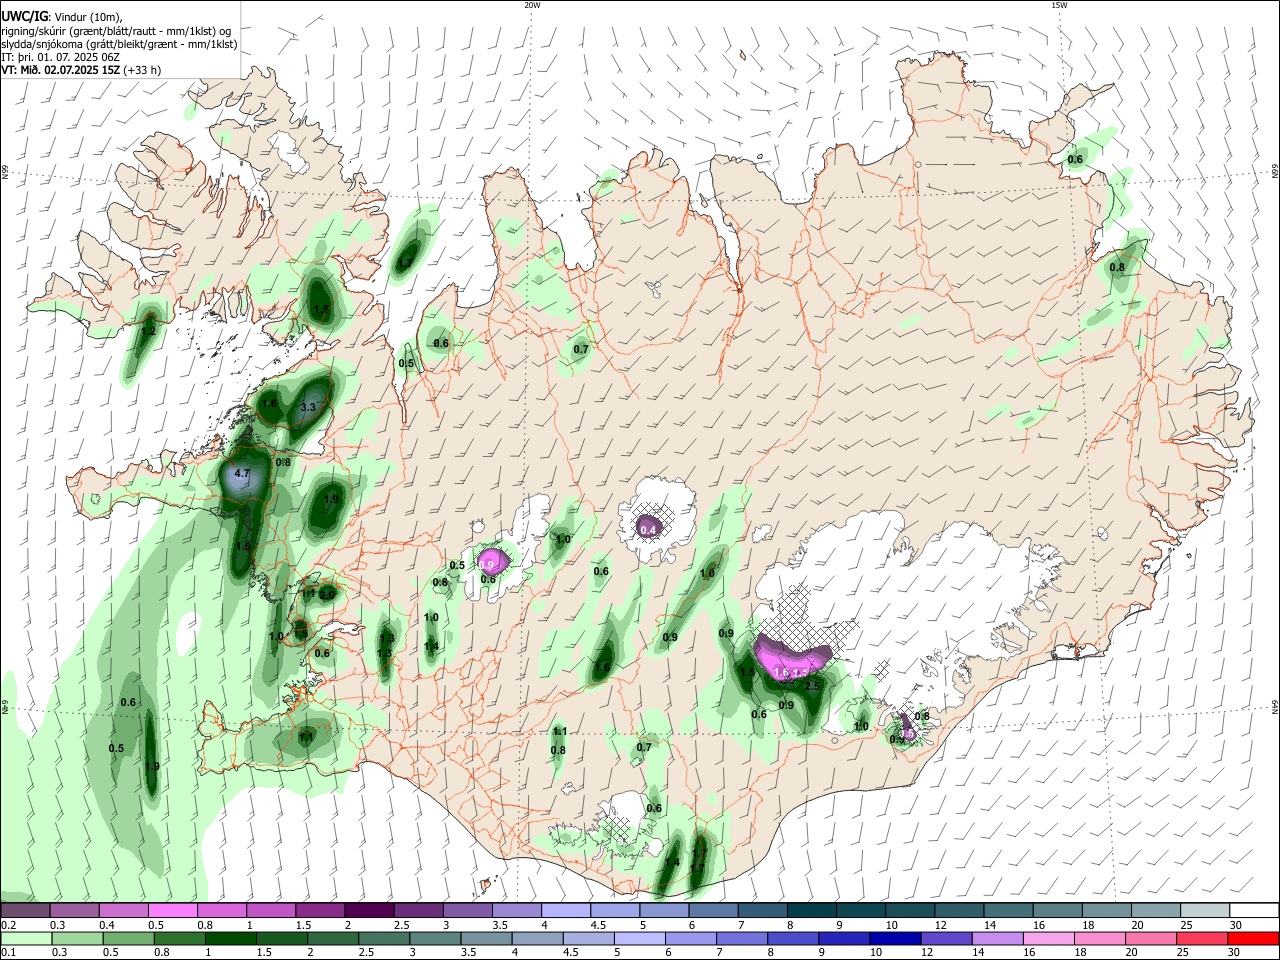Click the '3.3' precipitation value on the map

click(x=308, y=407)
